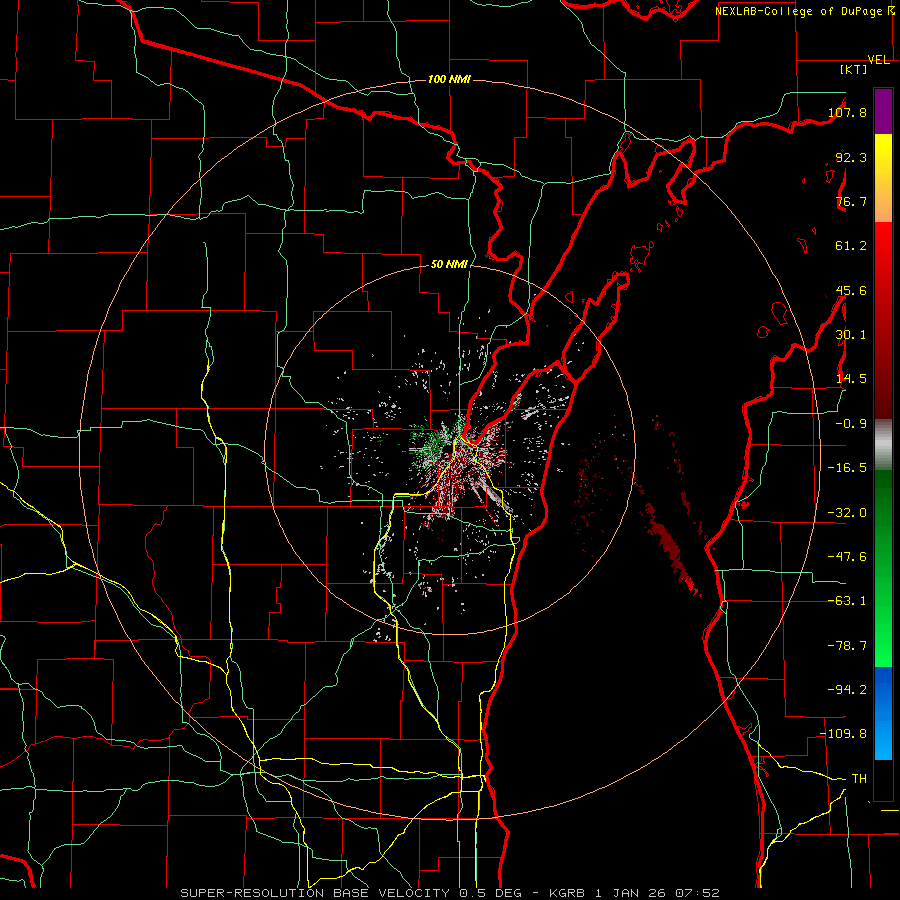The height and width of the screenshot is (900, 900).
Task: Click the 92.3 velocity scale value
Action: click(851, 157)
